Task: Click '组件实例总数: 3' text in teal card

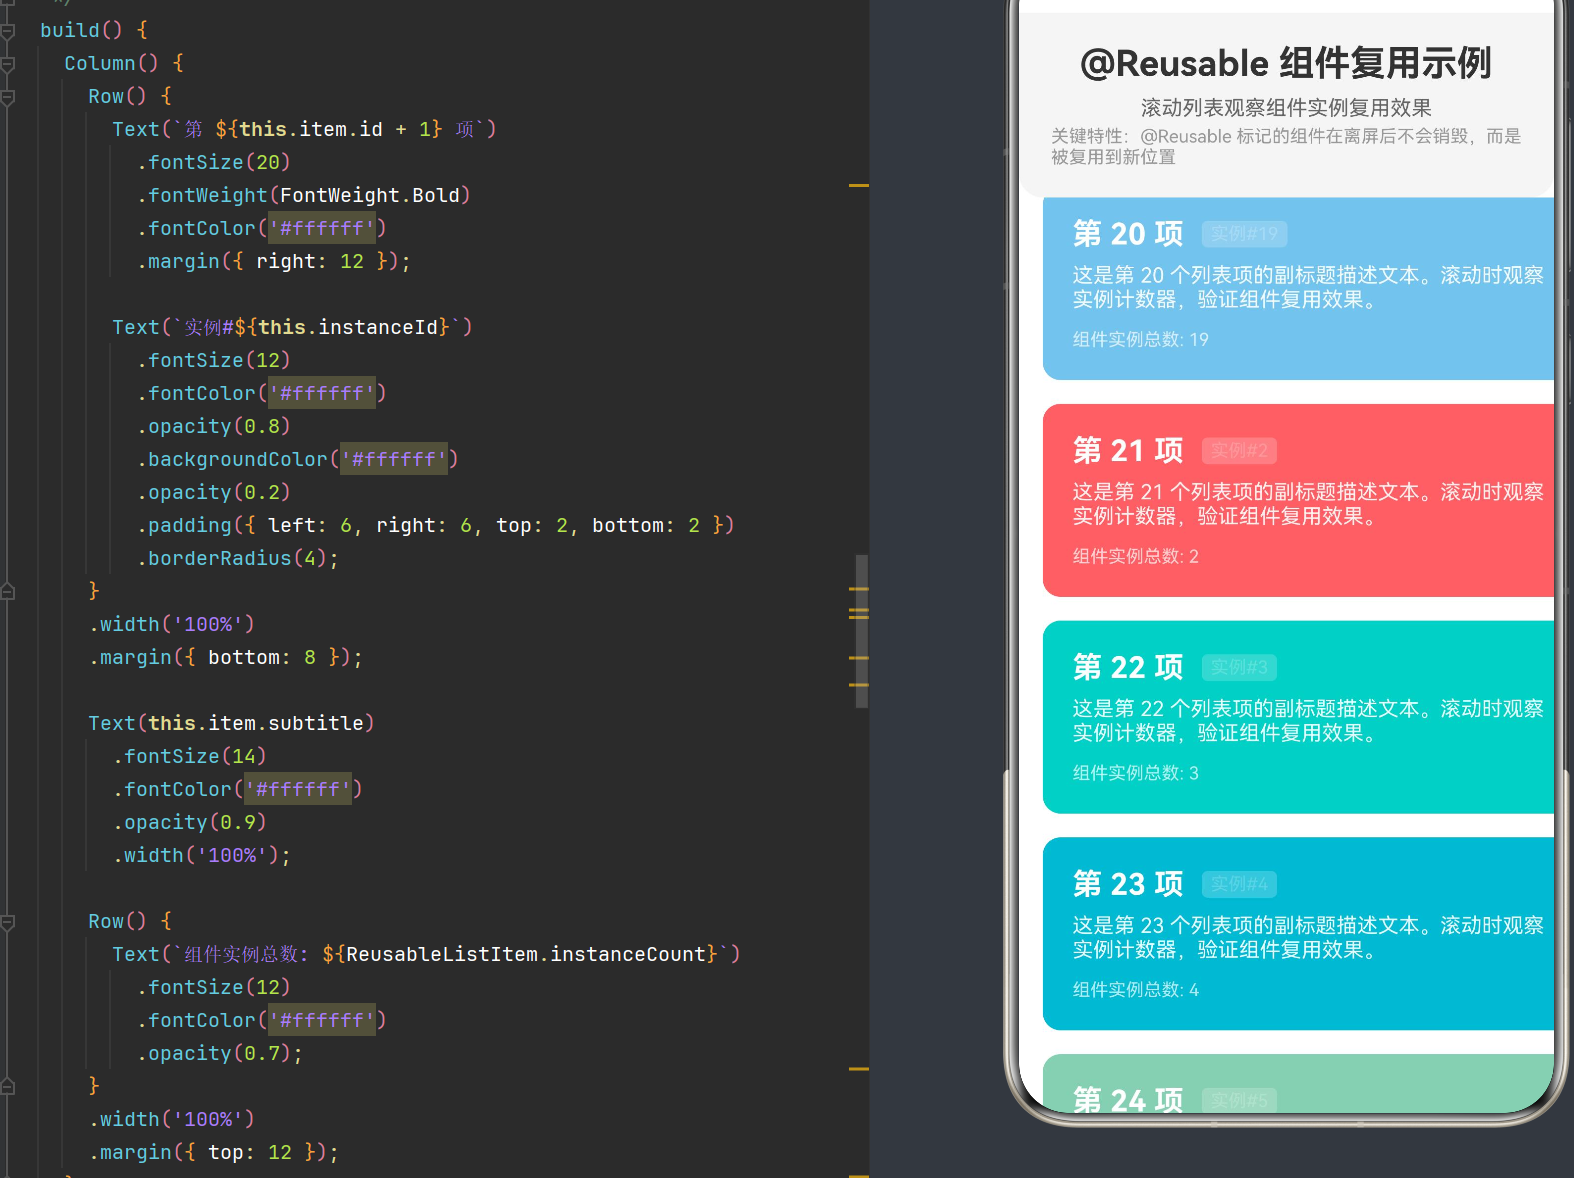Action: tap(1136, 773)
